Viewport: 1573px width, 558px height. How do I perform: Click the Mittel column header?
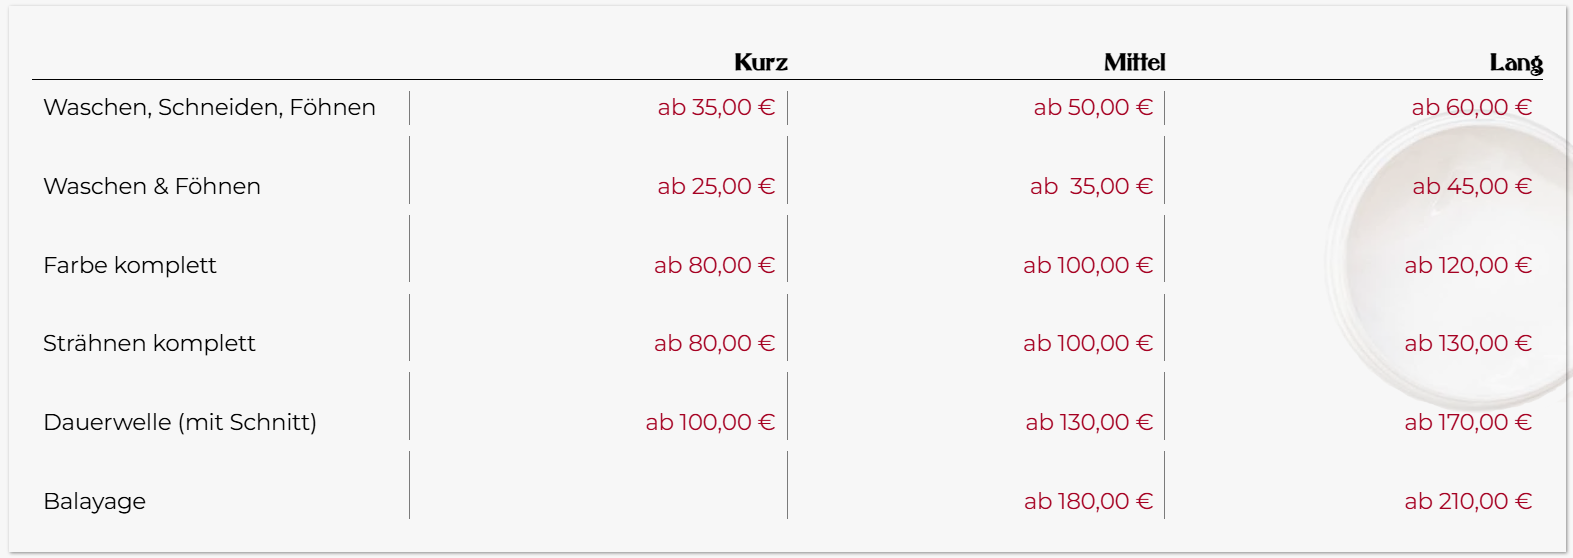point(1134,63)
